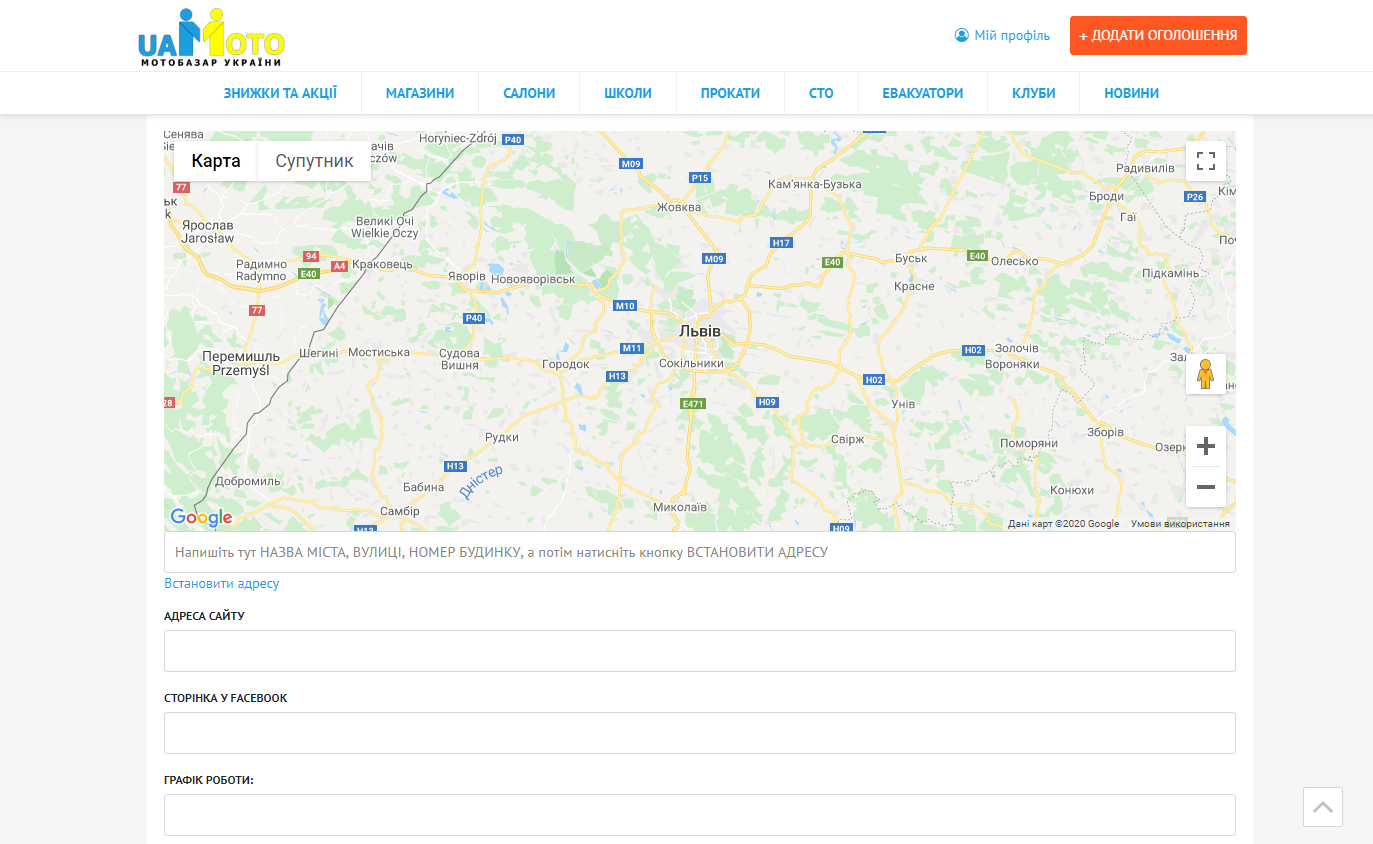Click the UAMoto logo
1373x844 pixels.
[211, 38]
